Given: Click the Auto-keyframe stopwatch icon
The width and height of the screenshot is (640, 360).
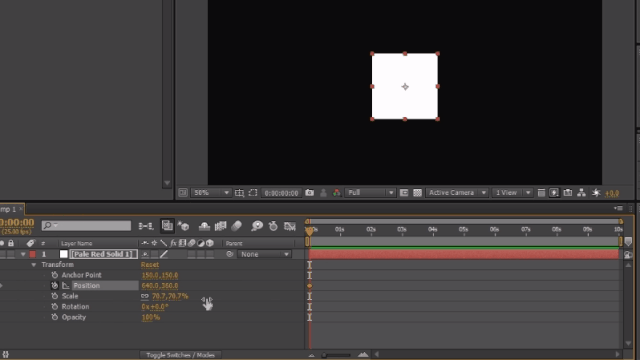Looking at the screenshot, I should pos(273,226).
